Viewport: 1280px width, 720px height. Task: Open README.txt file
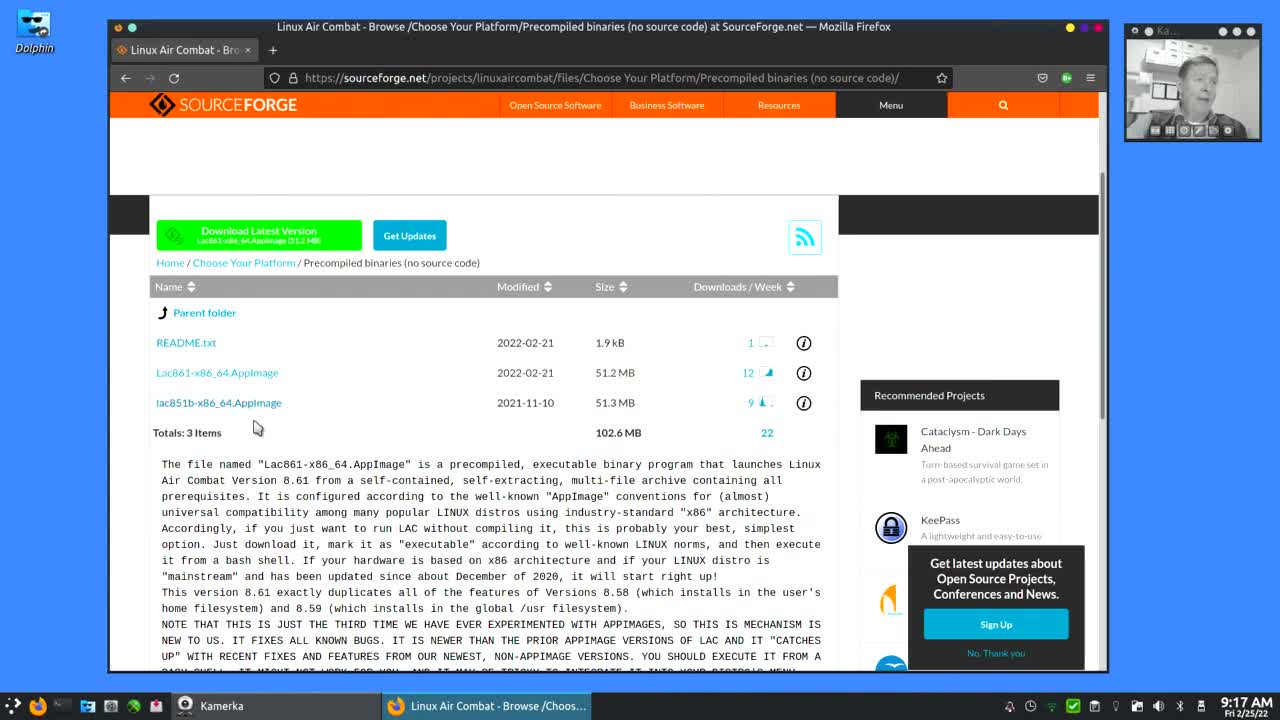(x=186, y=343)
